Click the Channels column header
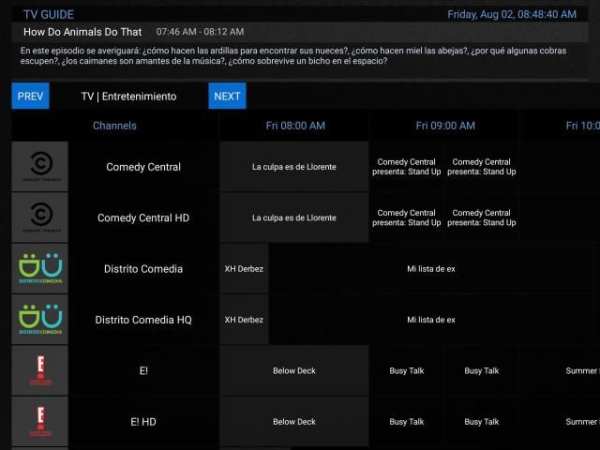This screenshot has width=600, height=450. (x=115, y=126)
